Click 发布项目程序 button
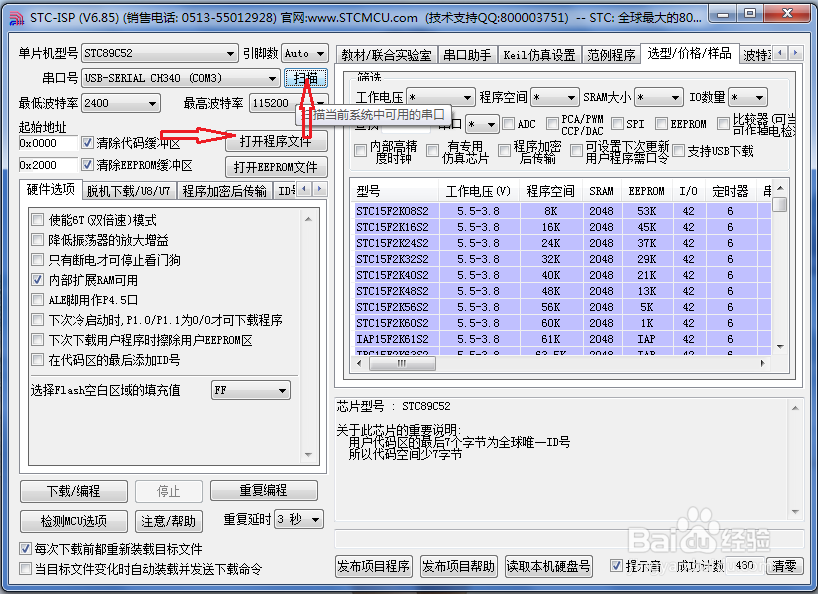Viewport: 818px width, 594px height. pyautogui.click(x=374, y=566)
